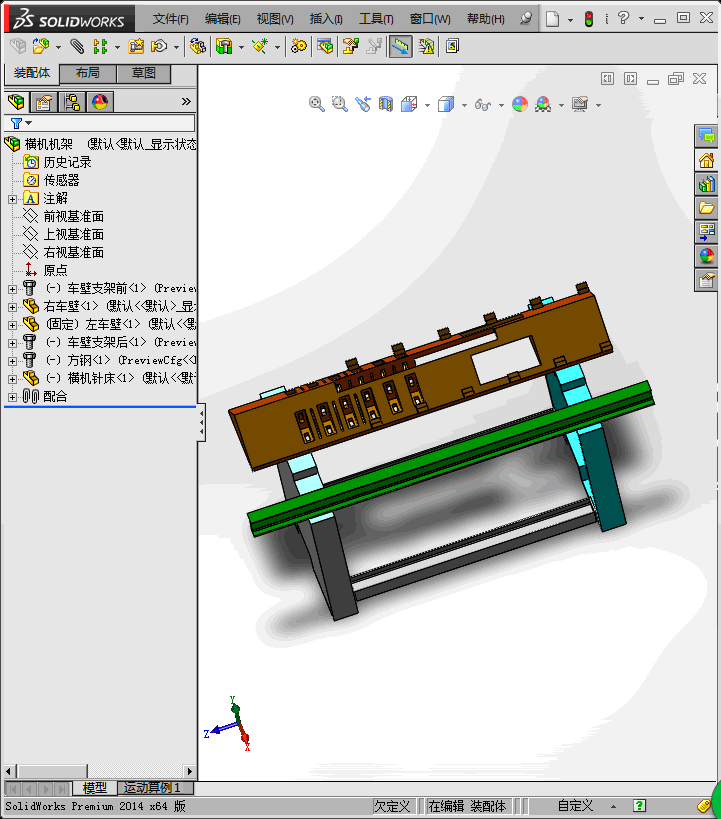Open the SolidWorks Forum task pane

(x=706, y=136)
